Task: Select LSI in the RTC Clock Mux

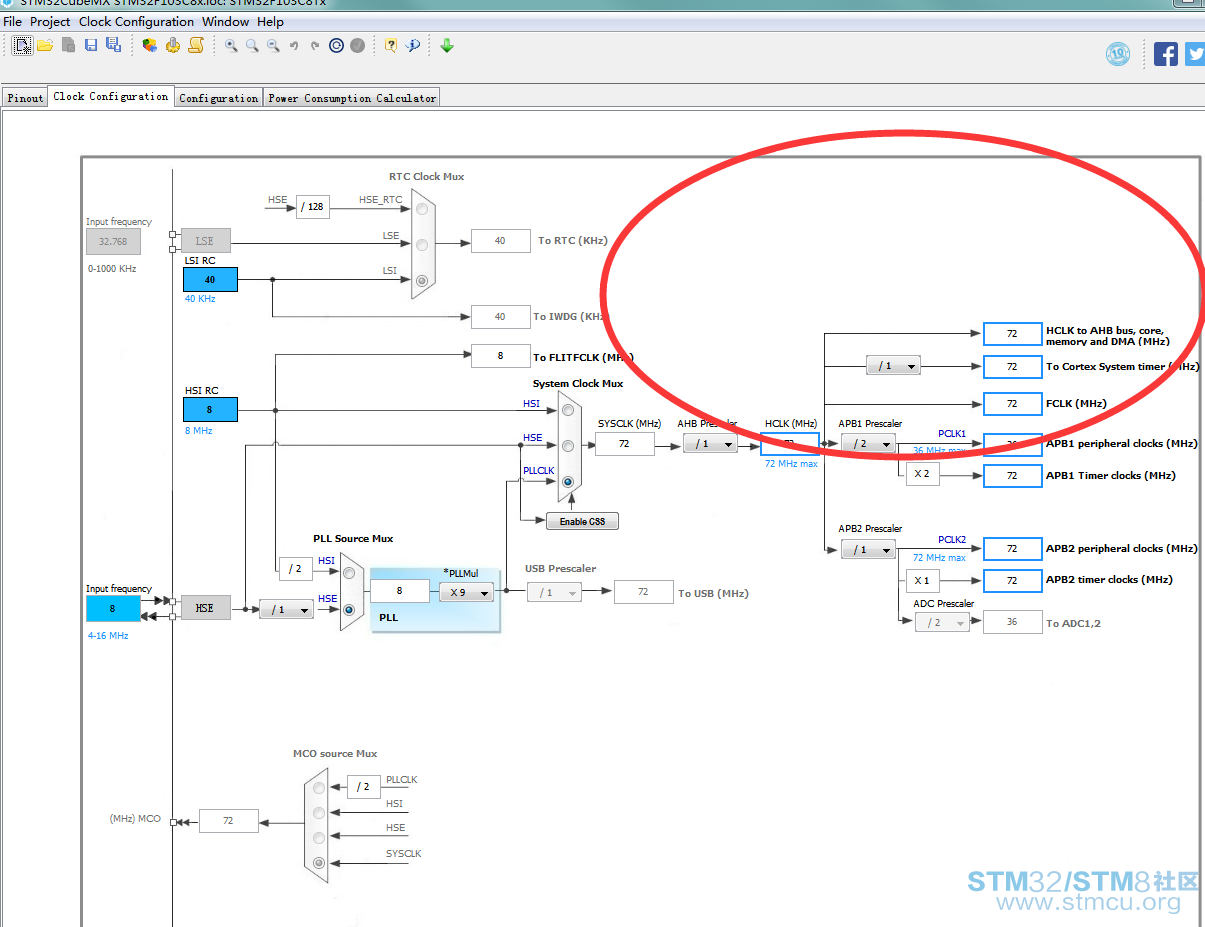Action: tap(422, 280)
